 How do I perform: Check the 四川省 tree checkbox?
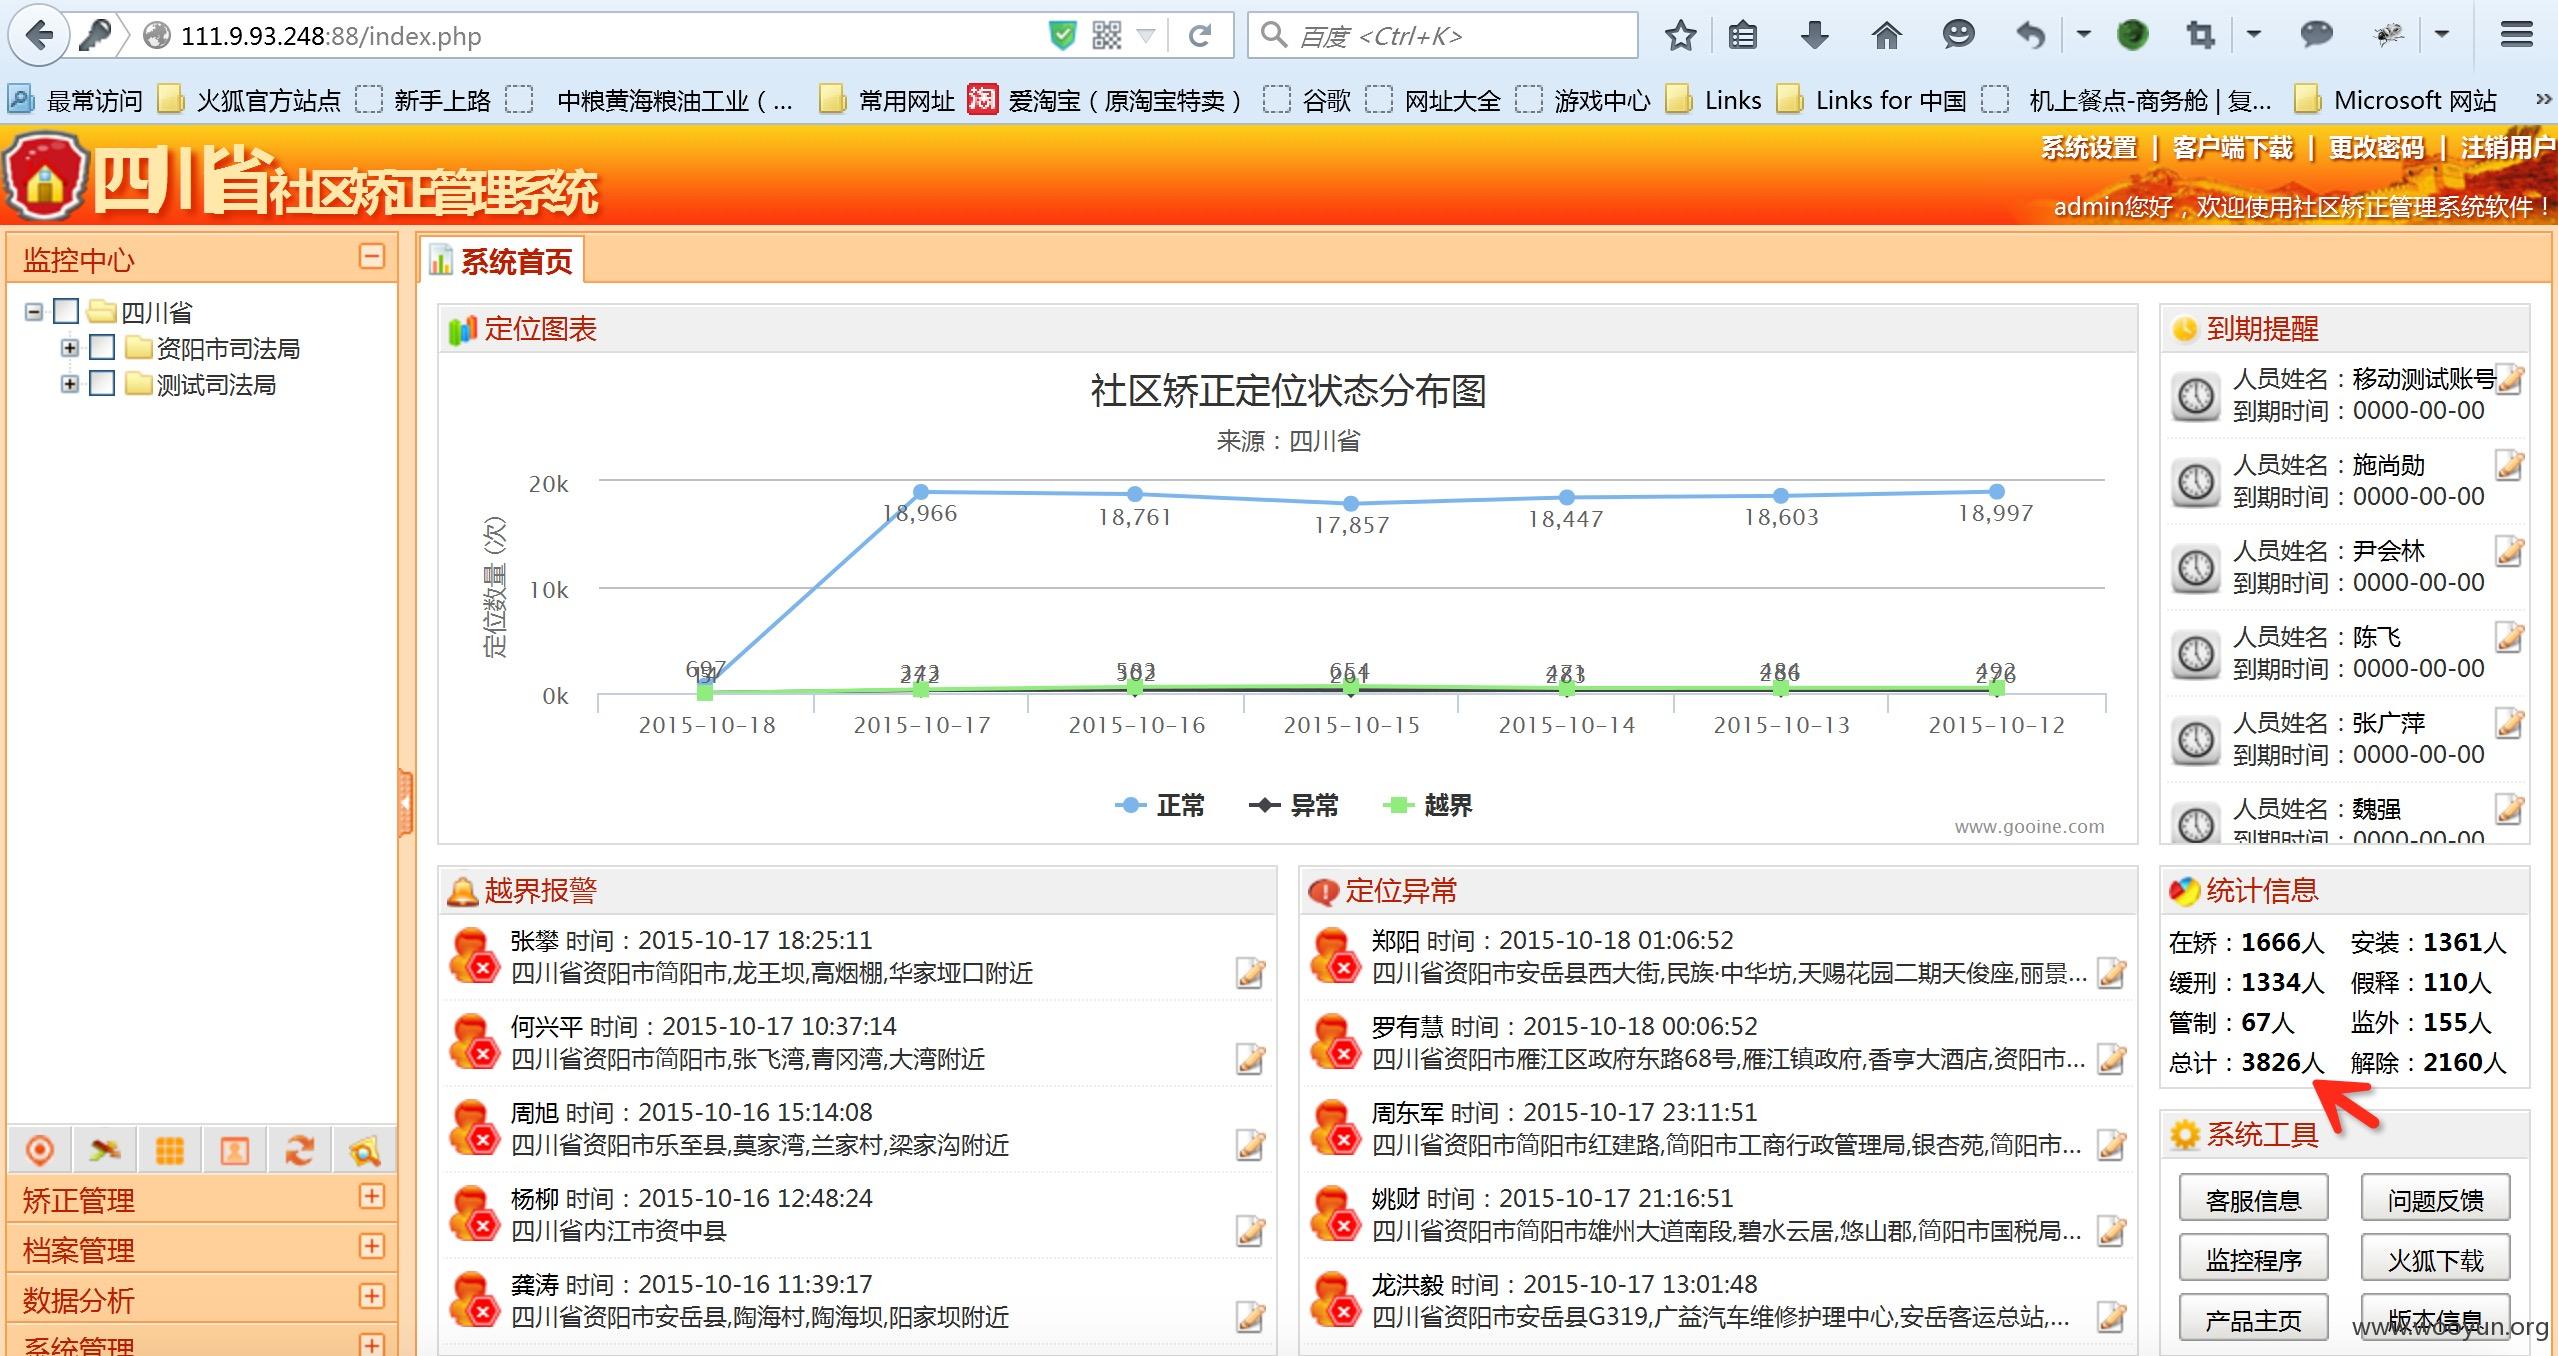(66, 311)
